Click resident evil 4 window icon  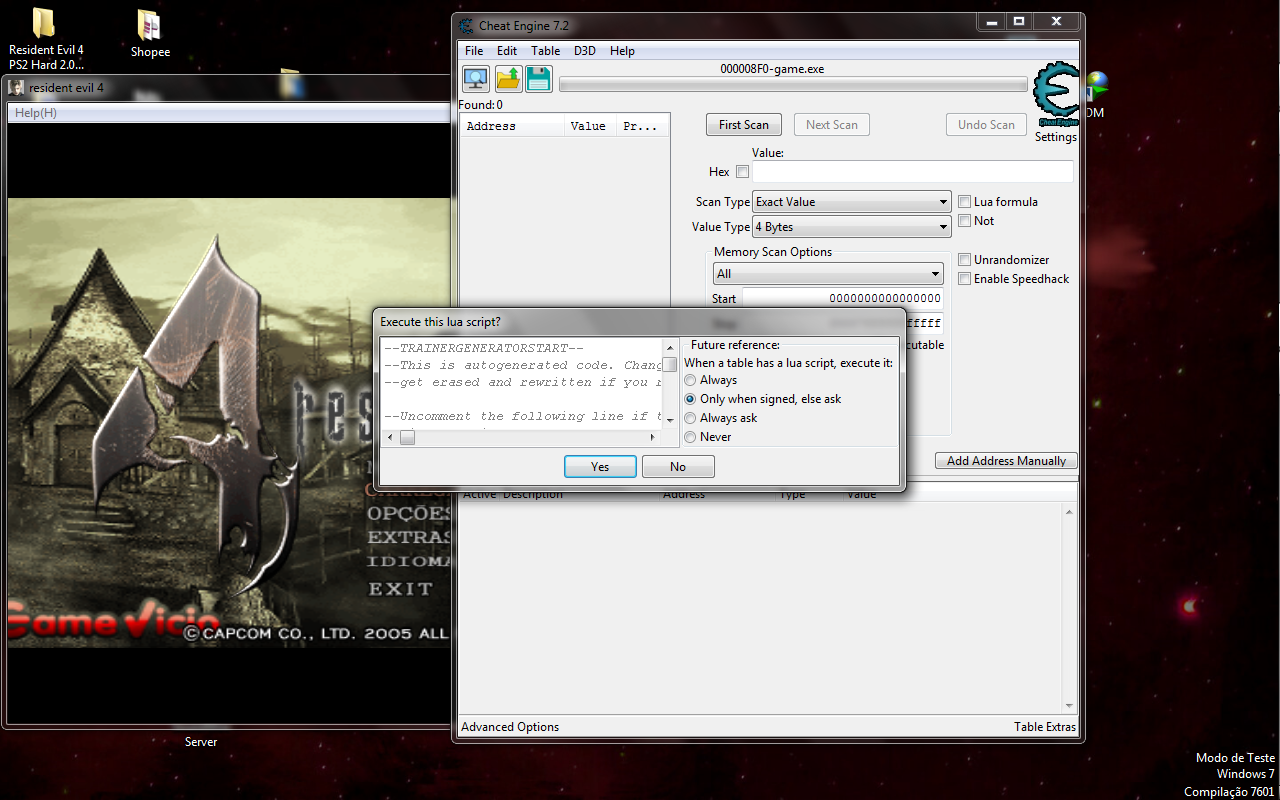point(17,87)
